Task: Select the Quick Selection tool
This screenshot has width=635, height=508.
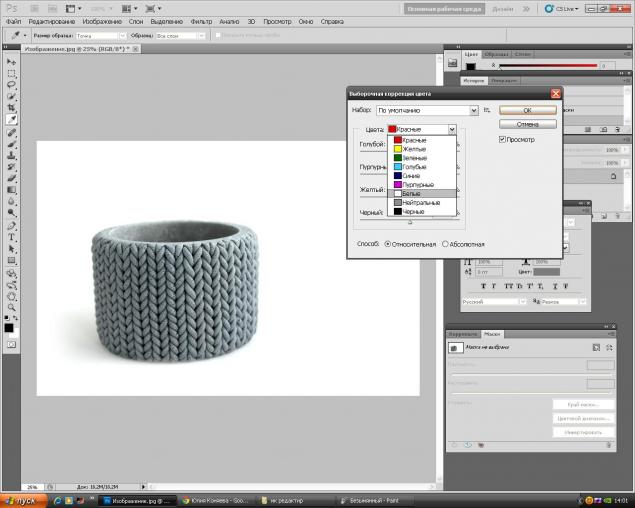Action: click(11, 96)
